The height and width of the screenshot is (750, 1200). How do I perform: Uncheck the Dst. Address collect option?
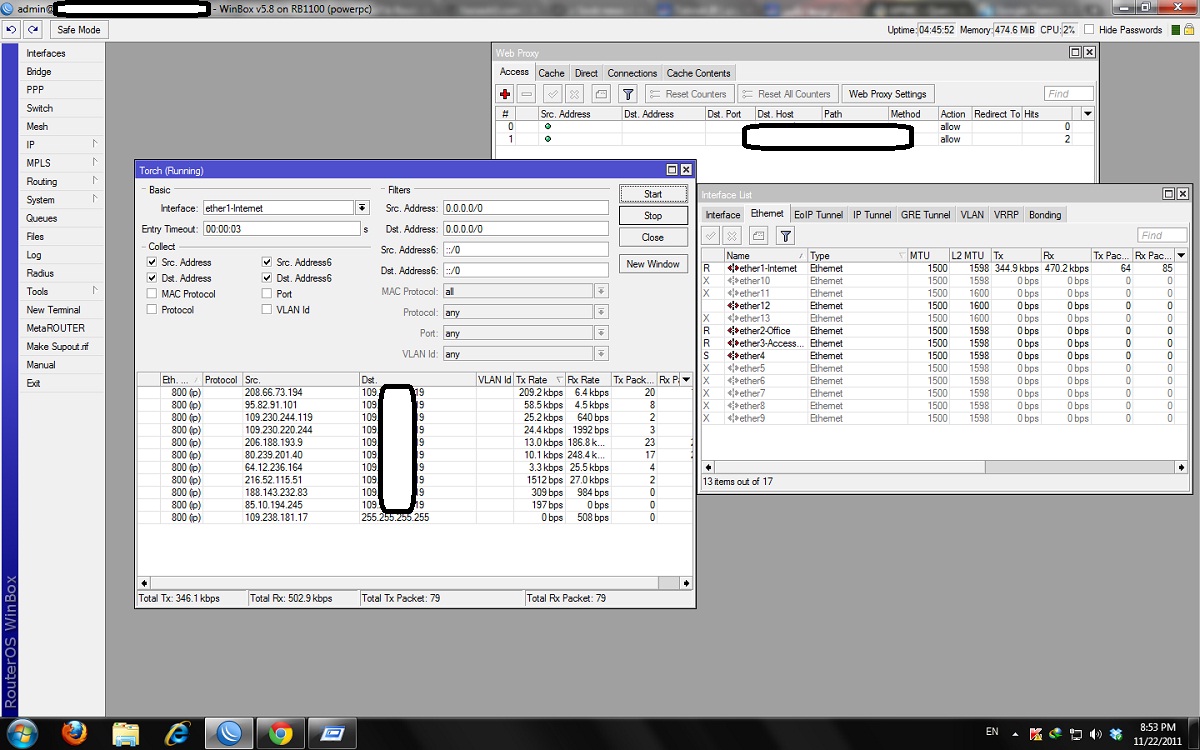click(152, 278)
